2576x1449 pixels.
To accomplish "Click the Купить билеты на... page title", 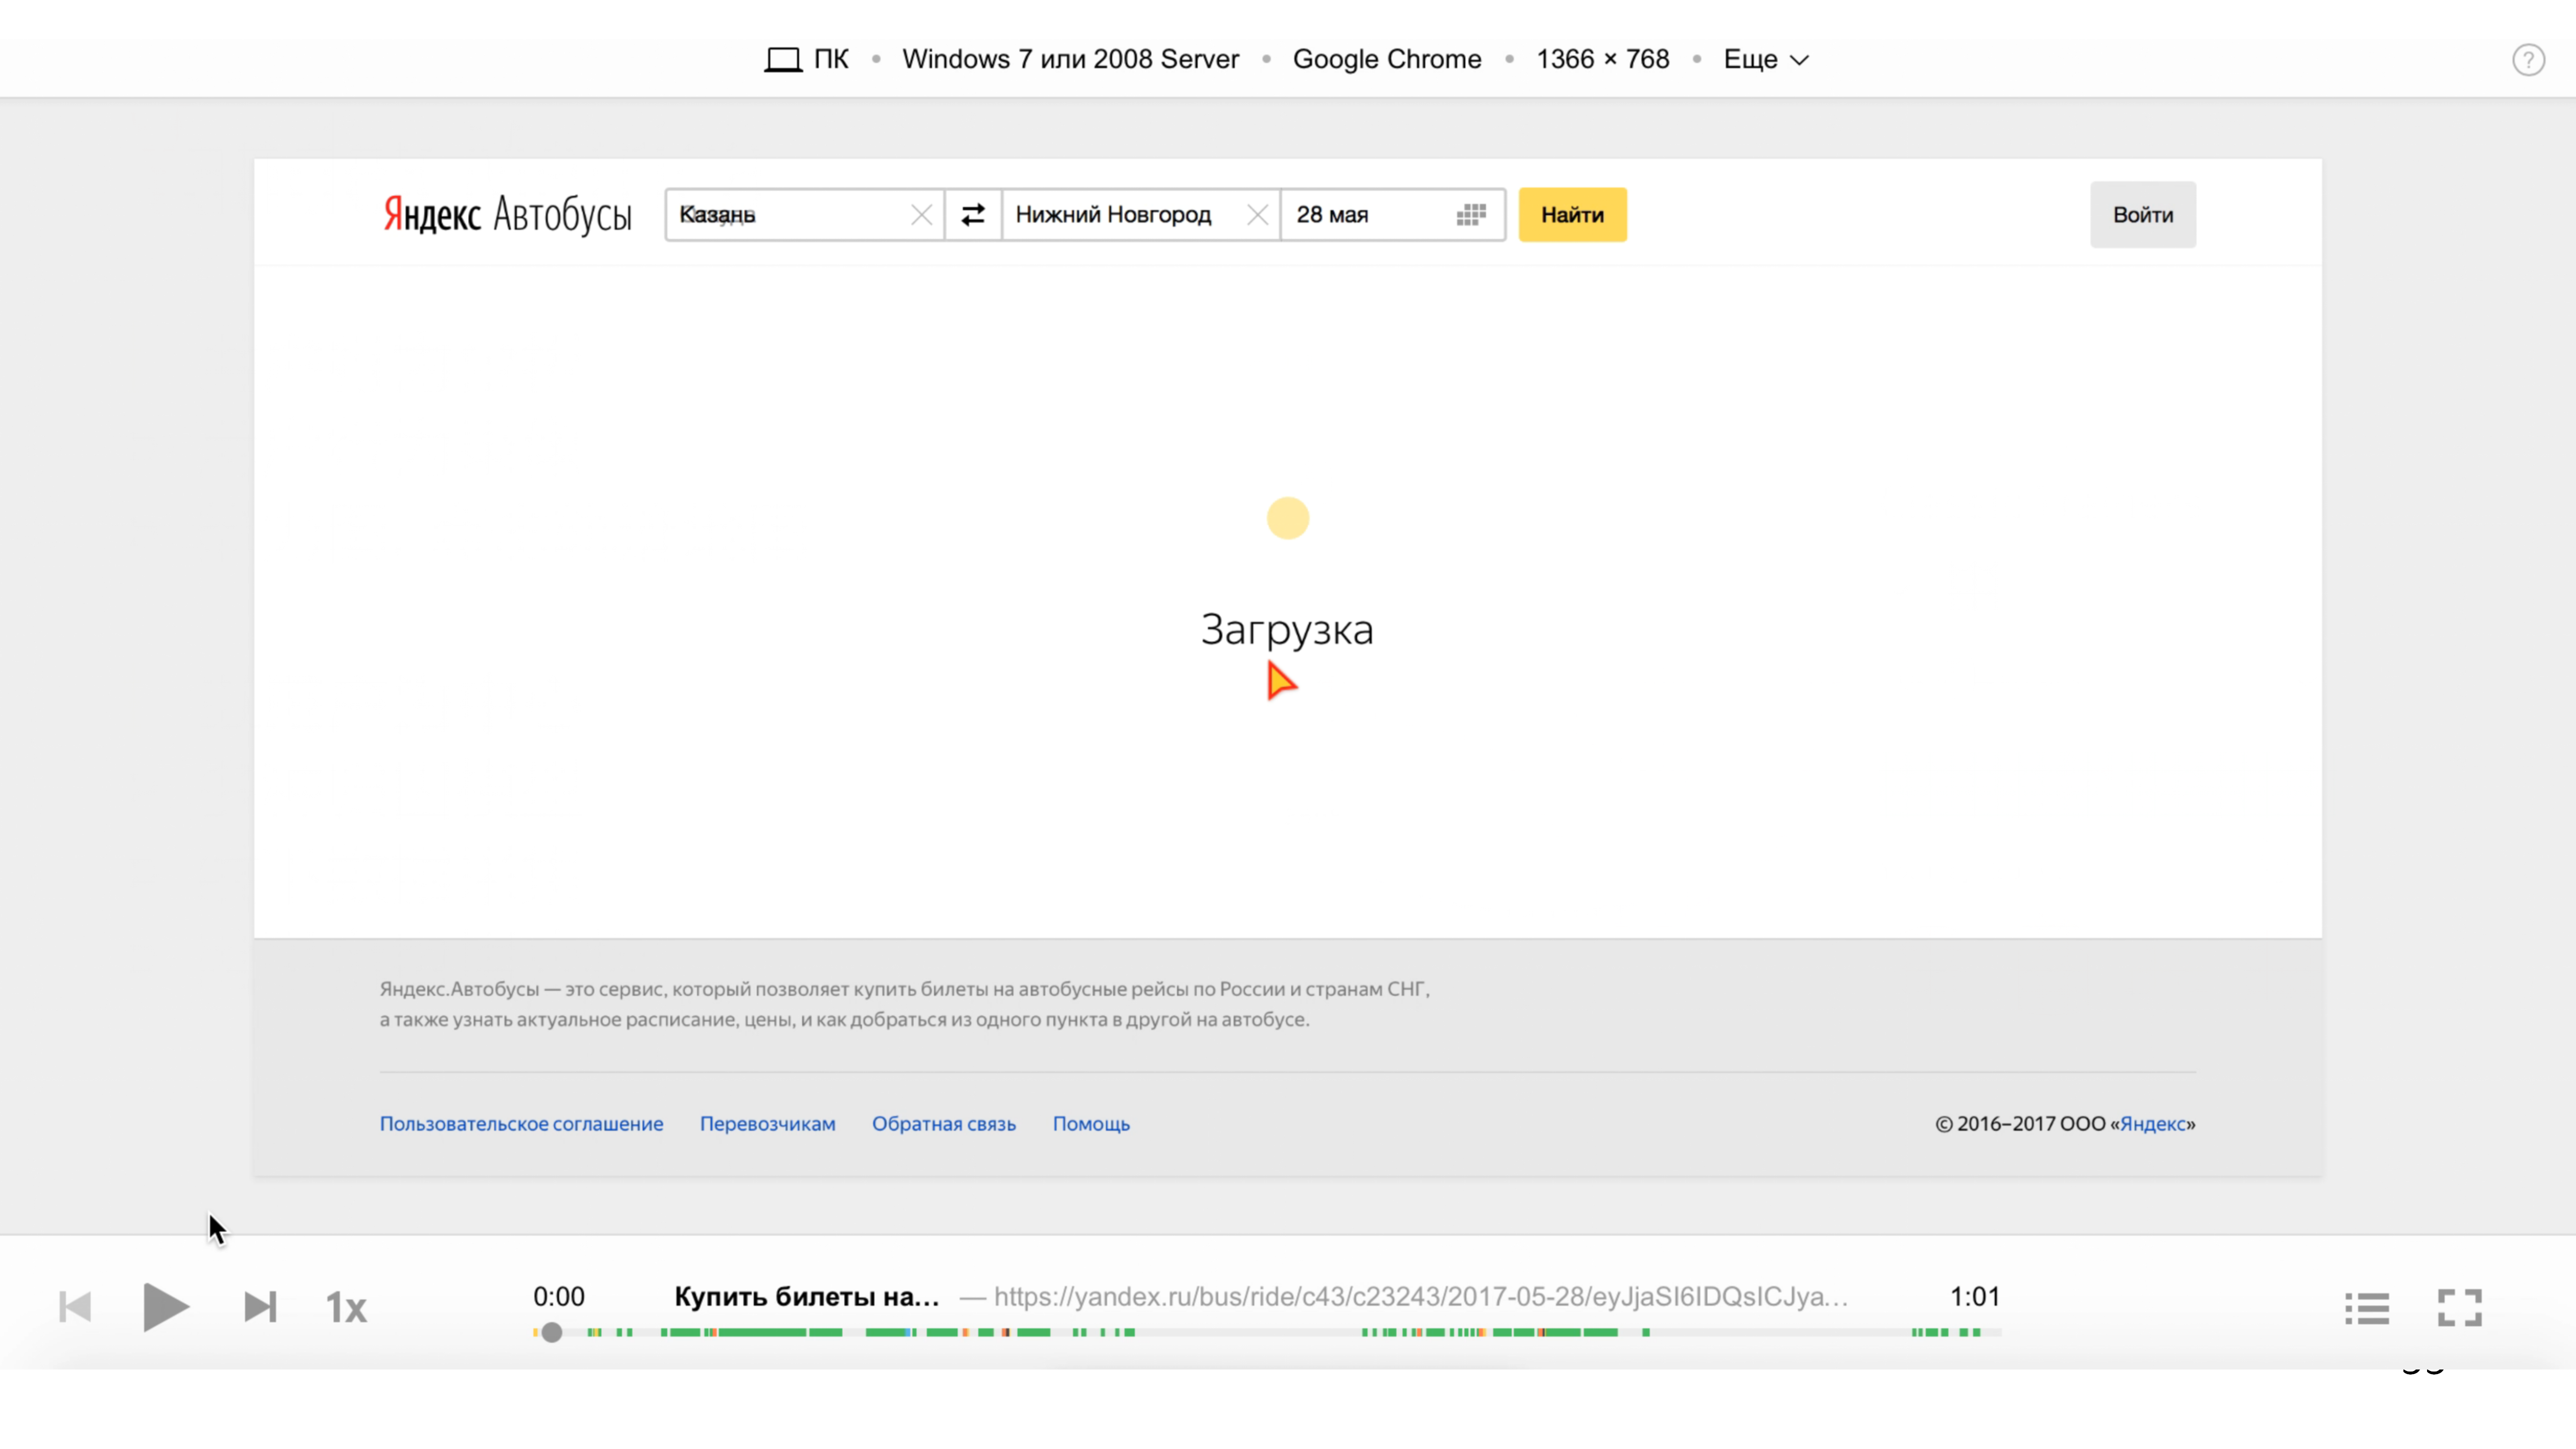I will pyautogui.click(x=806, y=1297).
